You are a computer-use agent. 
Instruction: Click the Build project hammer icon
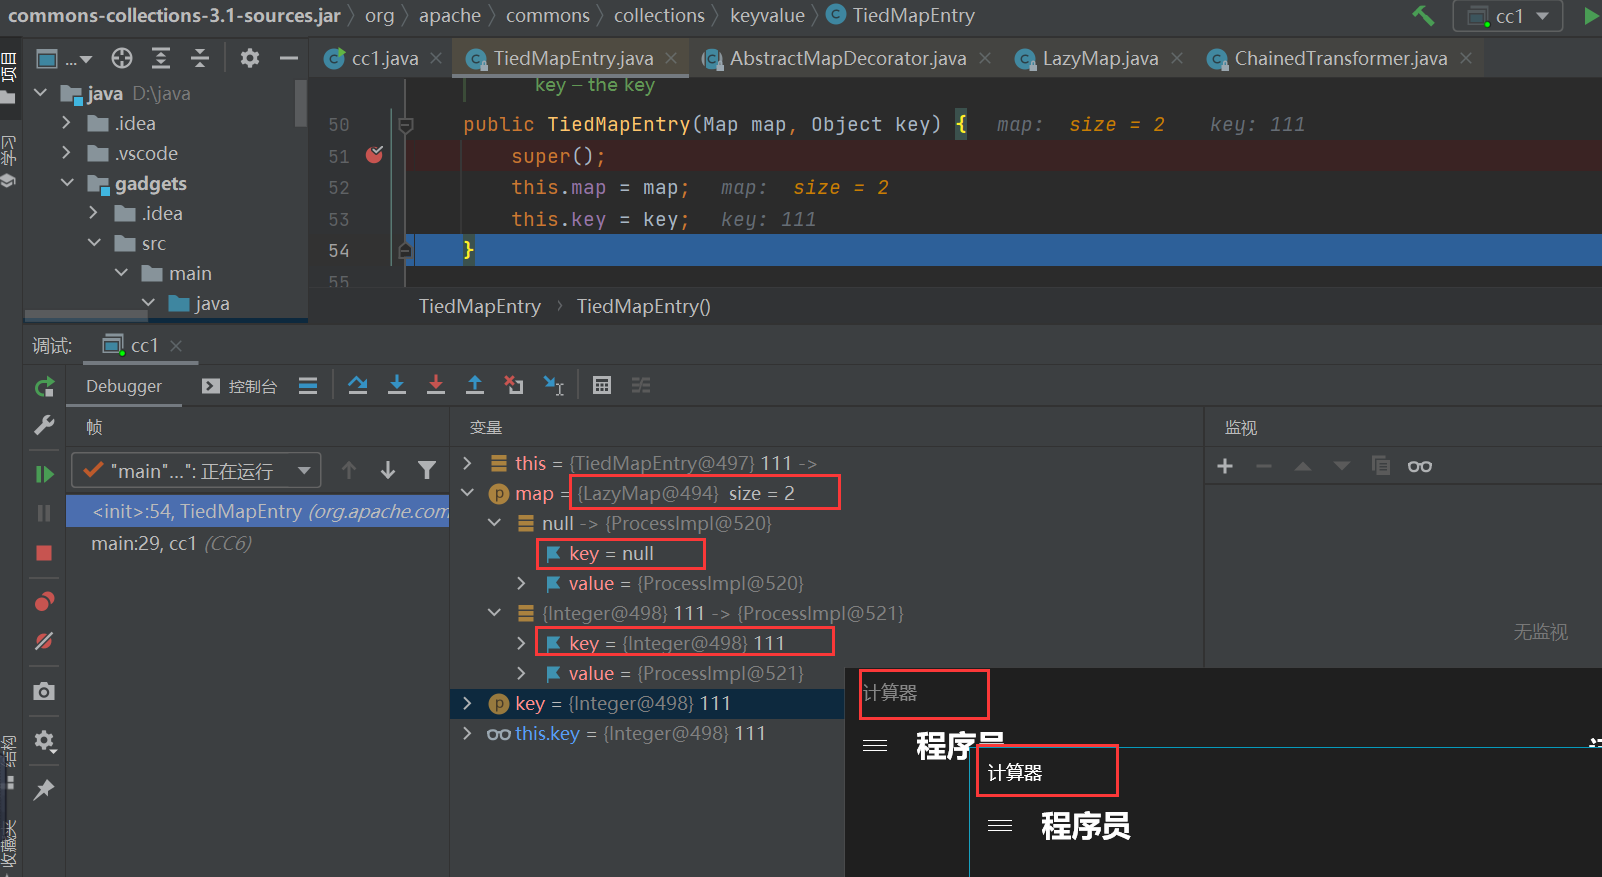pos(1422,15)
